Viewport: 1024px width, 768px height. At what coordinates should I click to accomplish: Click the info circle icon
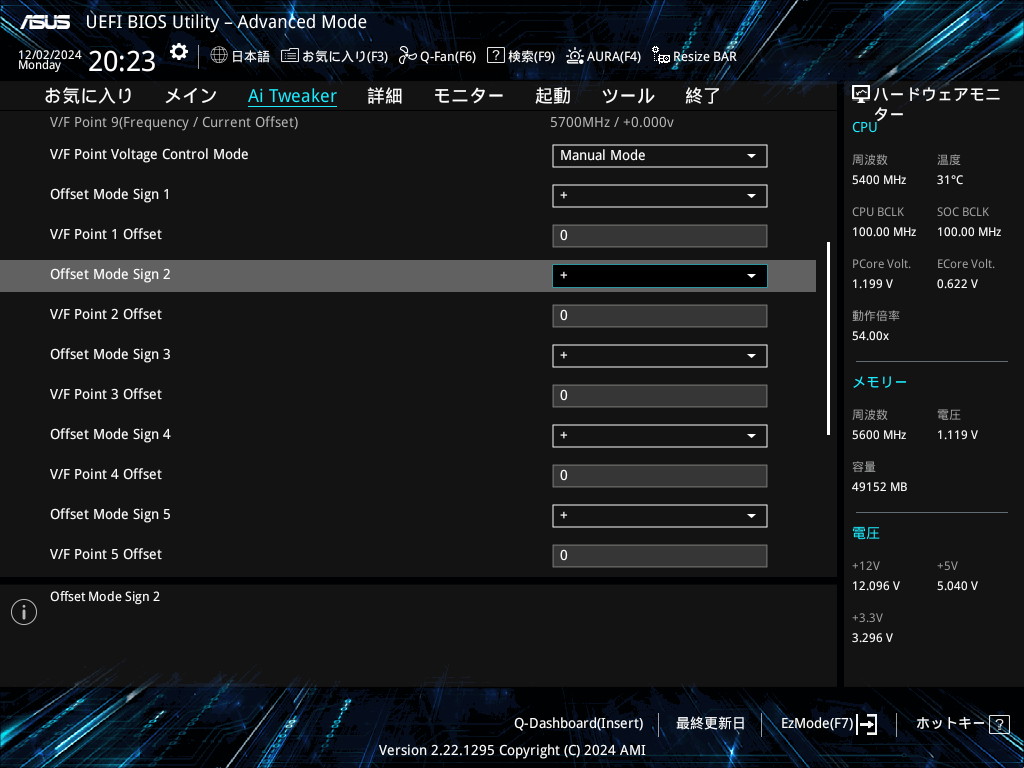tap(24, 612)
